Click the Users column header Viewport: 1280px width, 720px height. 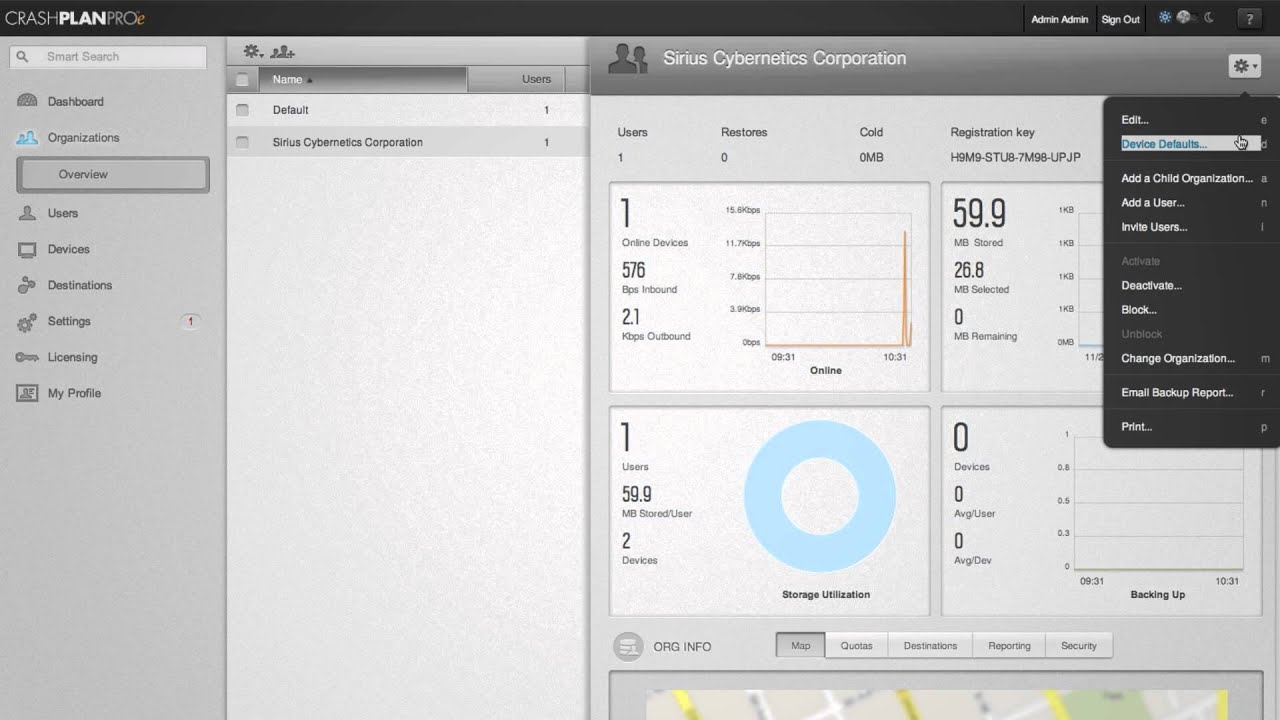pos(516,80)
